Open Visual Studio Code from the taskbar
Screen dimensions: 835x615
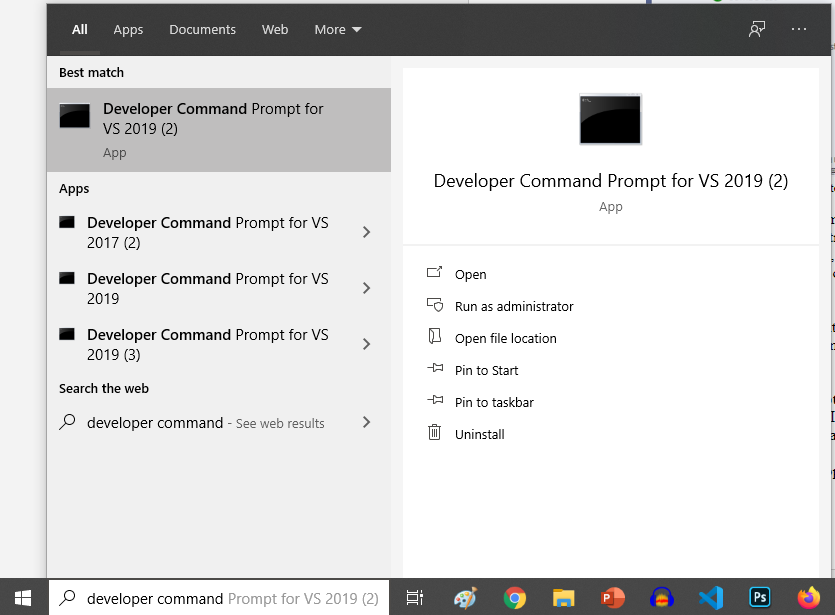click(x=711, y=598)
